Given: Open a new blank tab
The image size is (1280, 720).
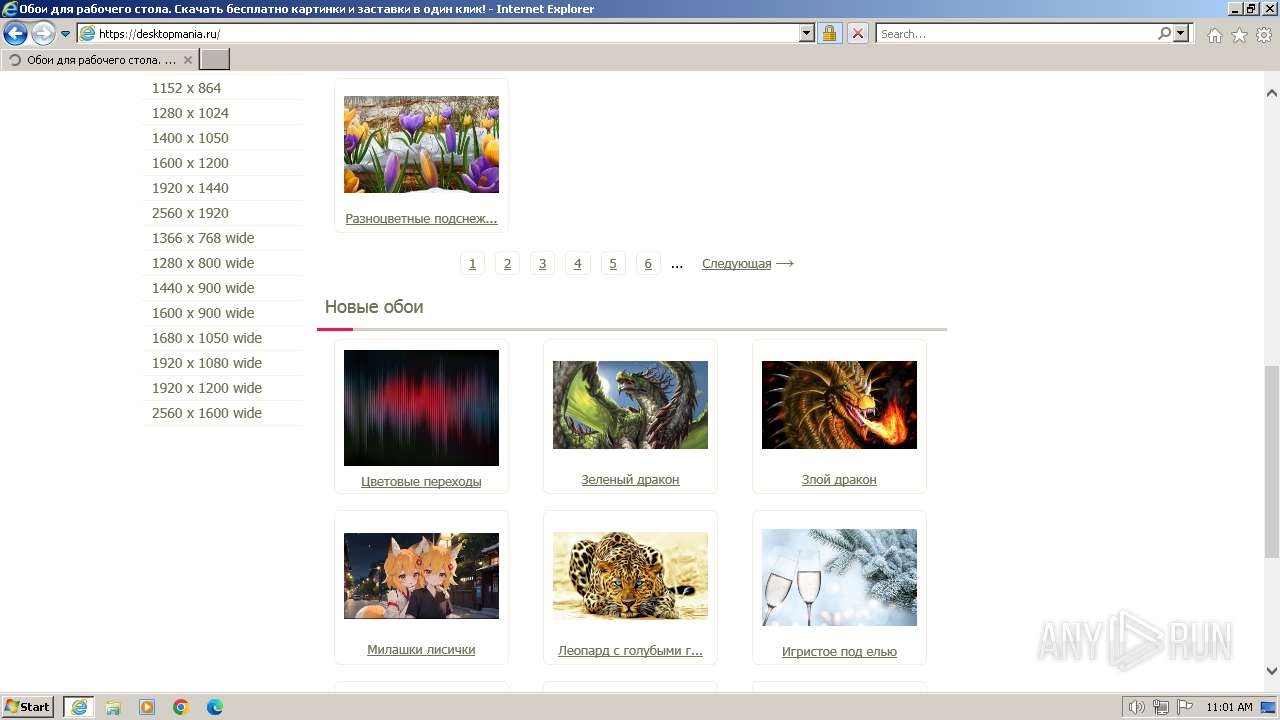Looking at the screenshot, I should pos(215,60).
